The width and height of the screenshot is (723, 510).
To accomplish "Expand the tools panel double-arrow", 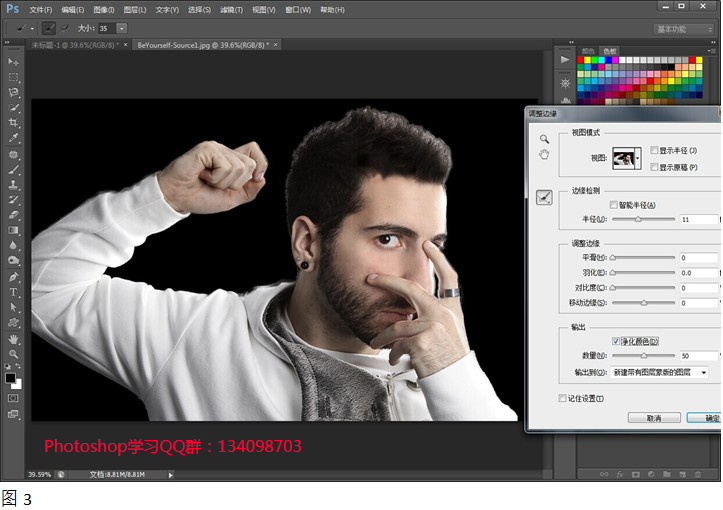I will [x=7, y=42].
